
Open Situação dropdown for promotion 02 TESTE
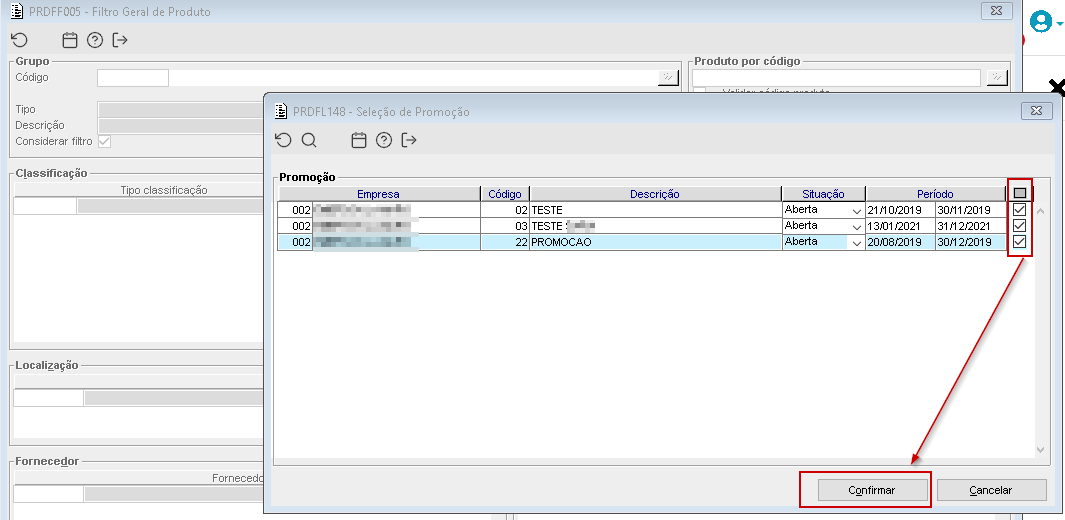tap(856, 210)
